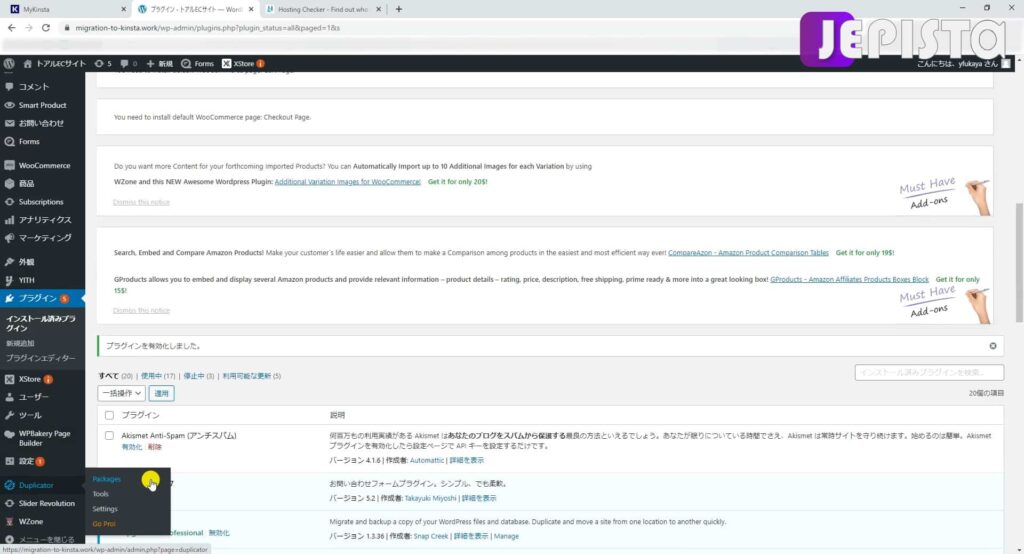Choose Packages in Duplicator flyout
The height and width of the screenshot is (554, 1024).
(106, 479)
